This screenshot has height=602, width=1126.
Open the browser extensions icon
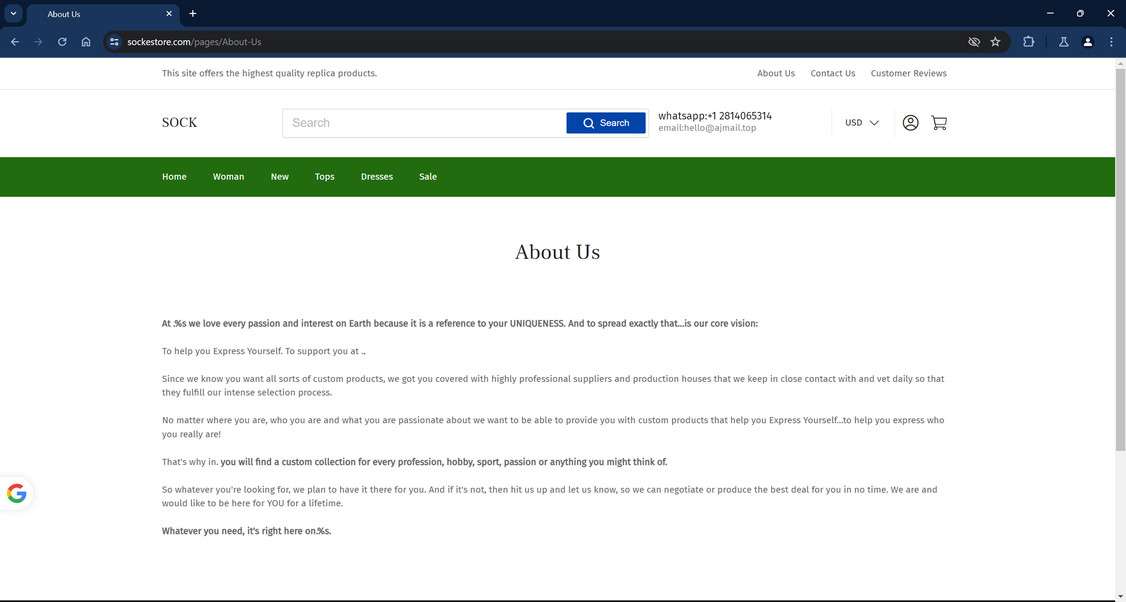[x=1028, y=42]
